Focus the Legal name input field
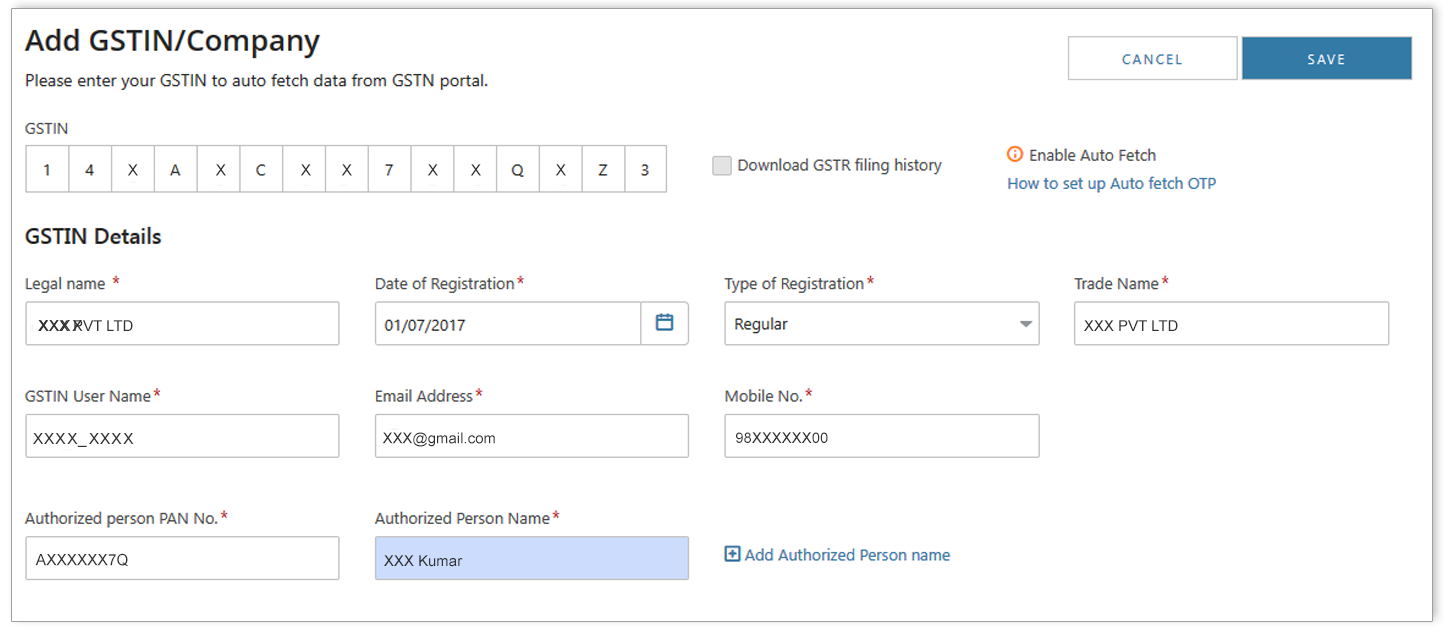This screenshot has height=633, width=1444. pyautogui.click(x=182, y=324)
